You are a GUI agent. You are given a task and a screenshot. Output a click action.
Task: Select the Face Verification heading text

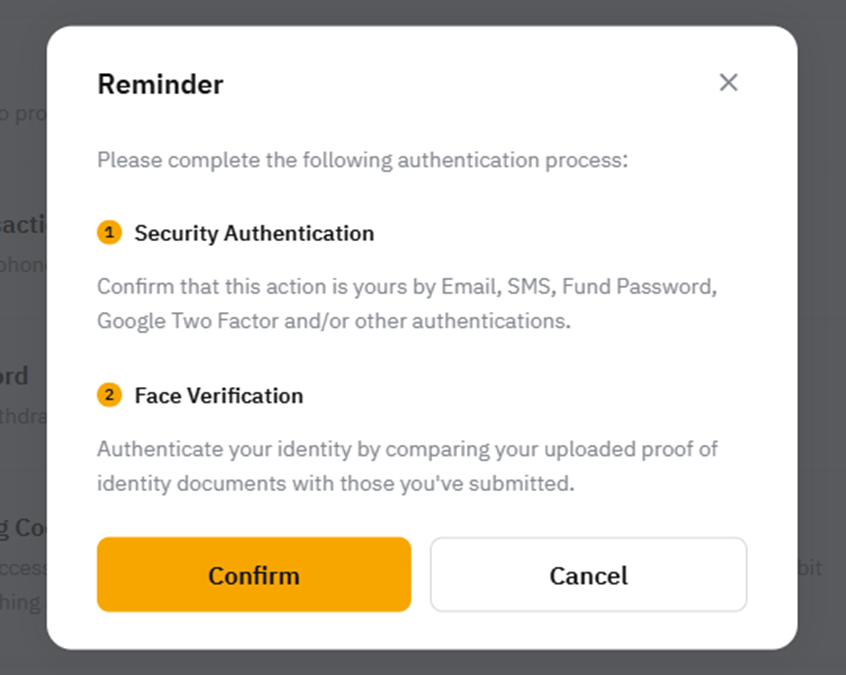click(217, 395)
